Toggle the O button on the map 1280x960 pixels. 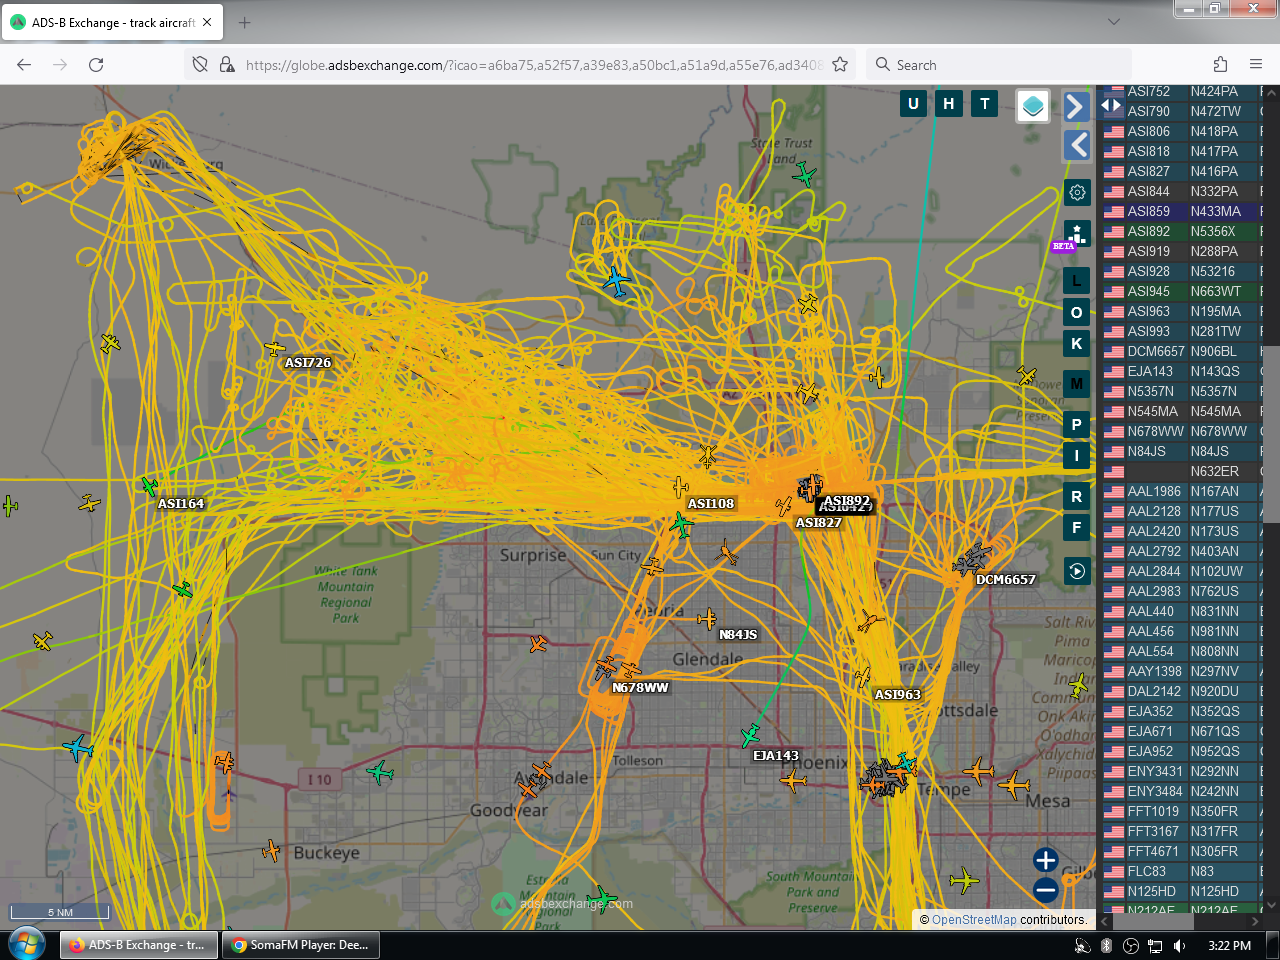(1077, 312)
